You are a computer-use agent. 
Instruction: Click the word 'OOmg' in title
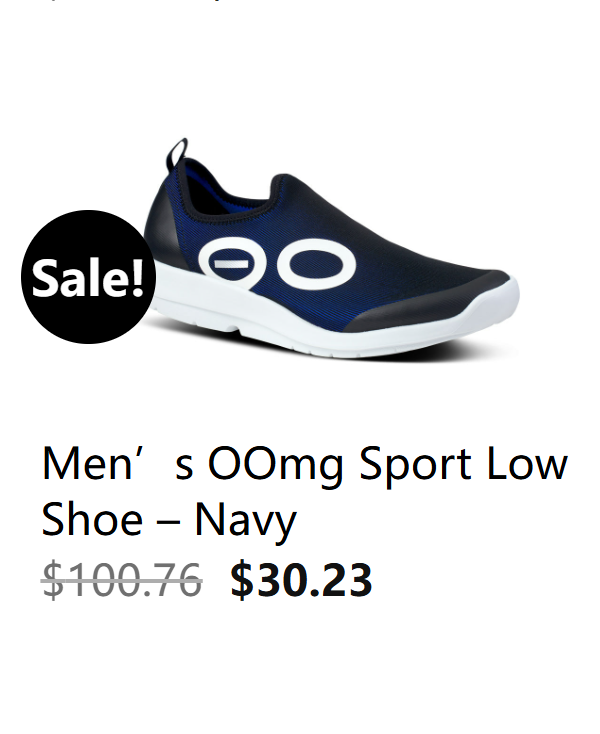click(276, 465)
